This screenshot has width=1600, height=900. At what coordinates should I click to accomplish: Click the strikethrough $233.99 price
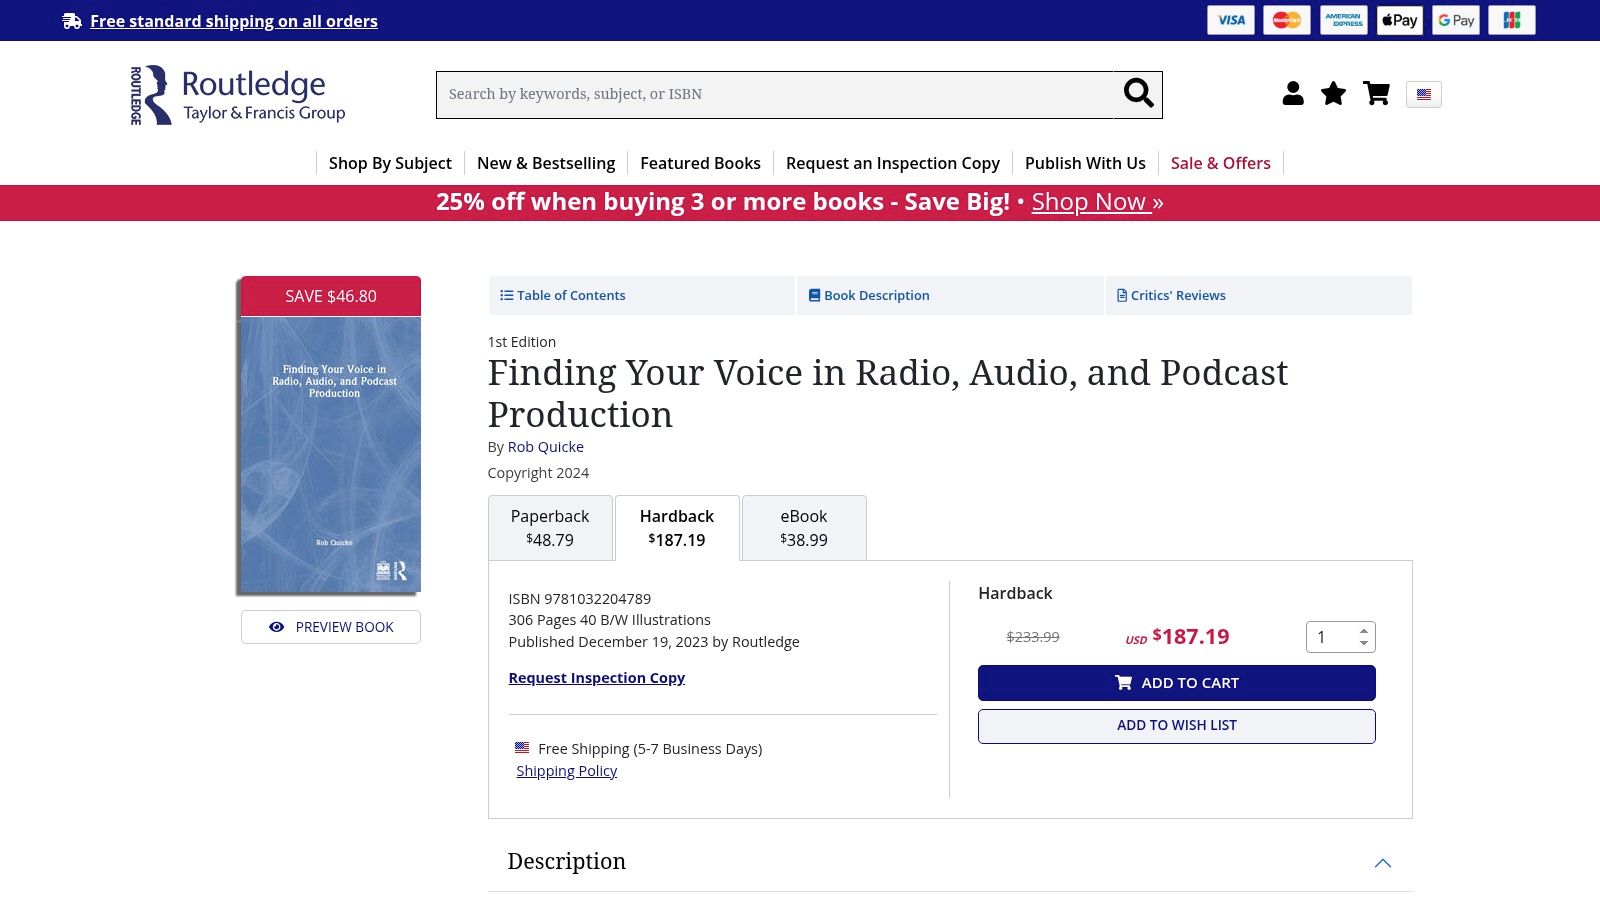[x=1033, y=637]
